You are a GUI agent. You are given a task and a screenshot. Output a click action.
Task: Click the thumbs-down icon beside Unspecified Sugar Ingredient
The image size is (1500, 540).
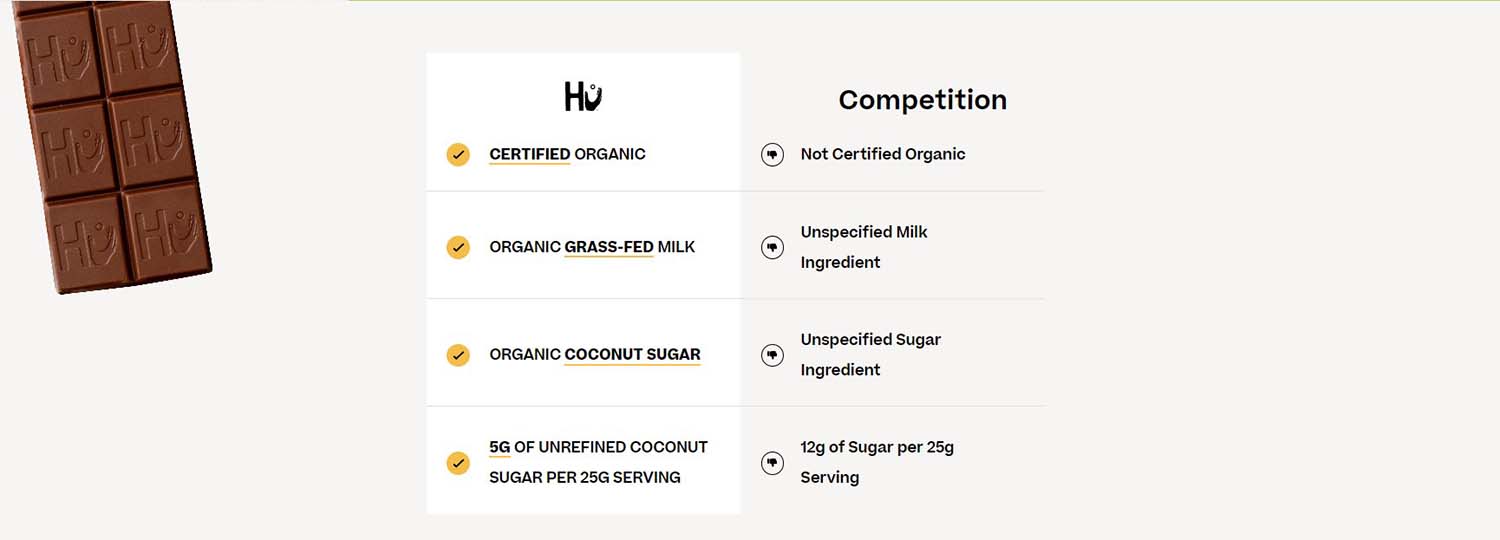point(772,354)
